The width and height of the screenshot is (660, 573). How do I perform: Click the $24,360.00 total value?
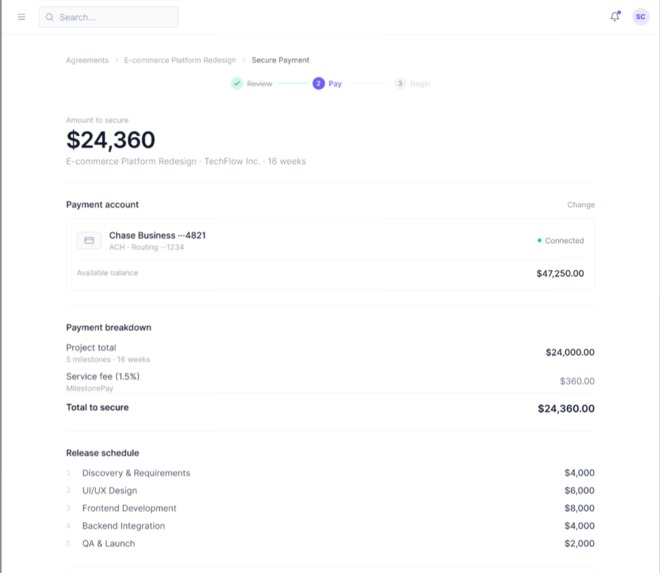566,408
